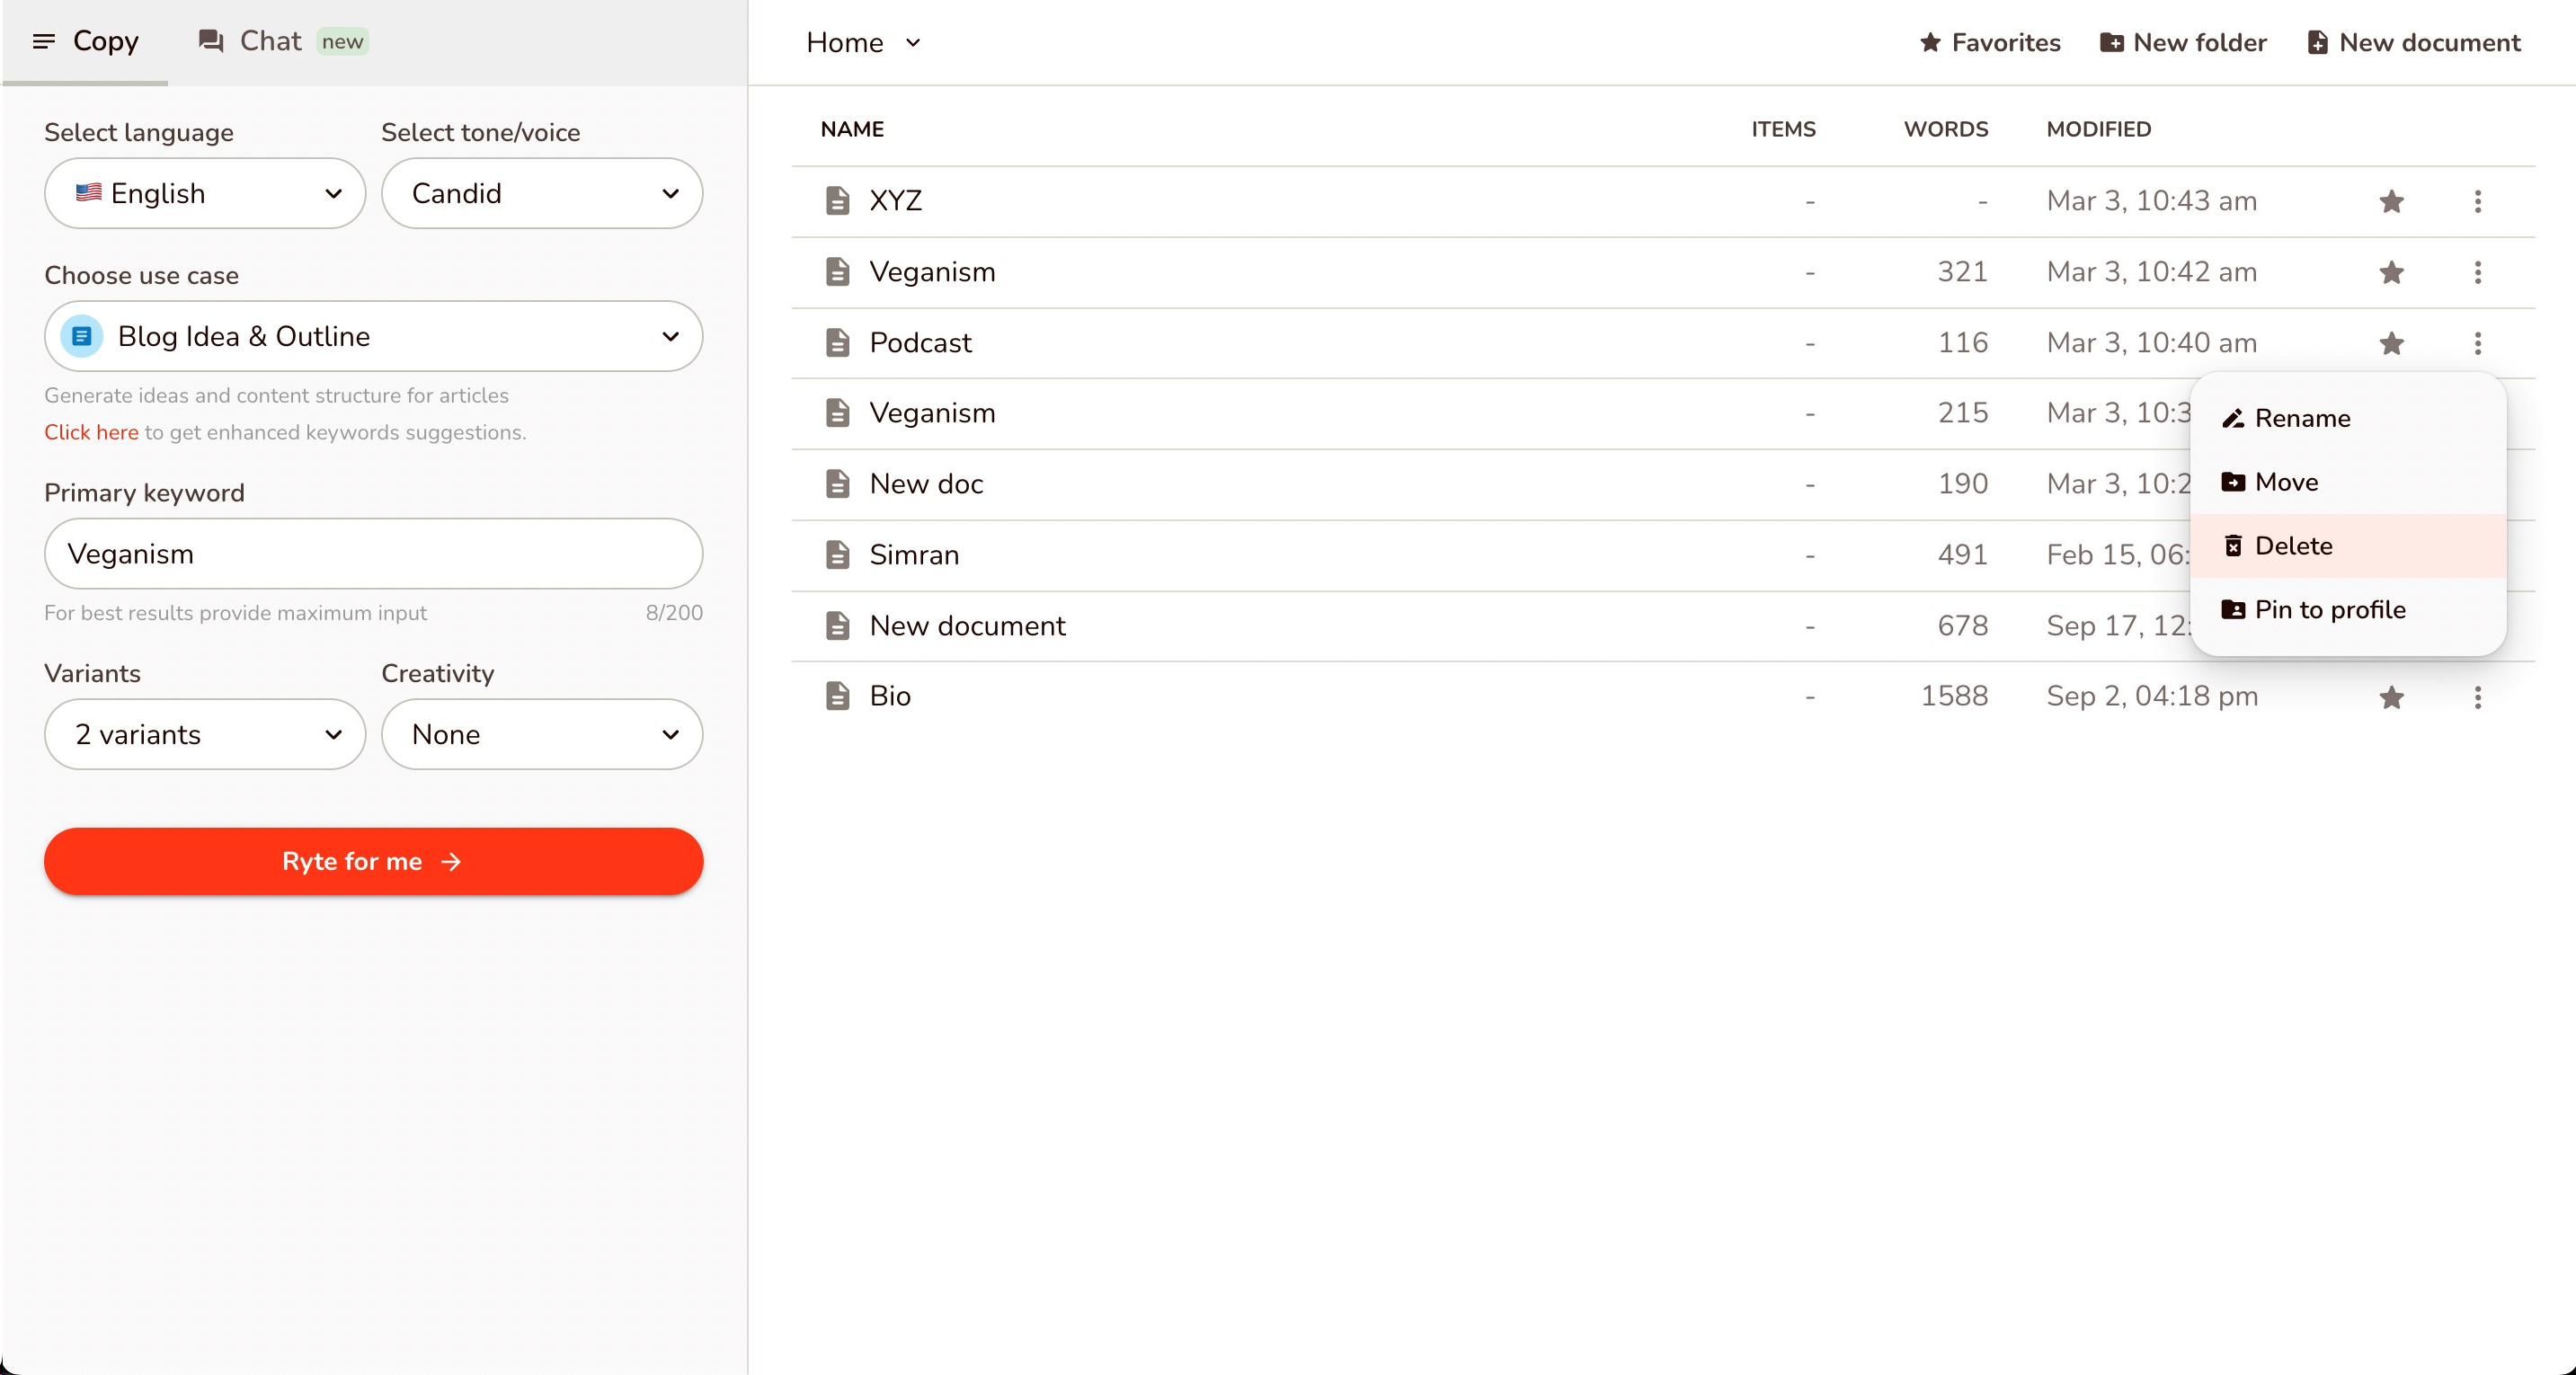Open the Podcast document name
The height and width of the screenshot is (1375, 2576).
pos(920,343)
